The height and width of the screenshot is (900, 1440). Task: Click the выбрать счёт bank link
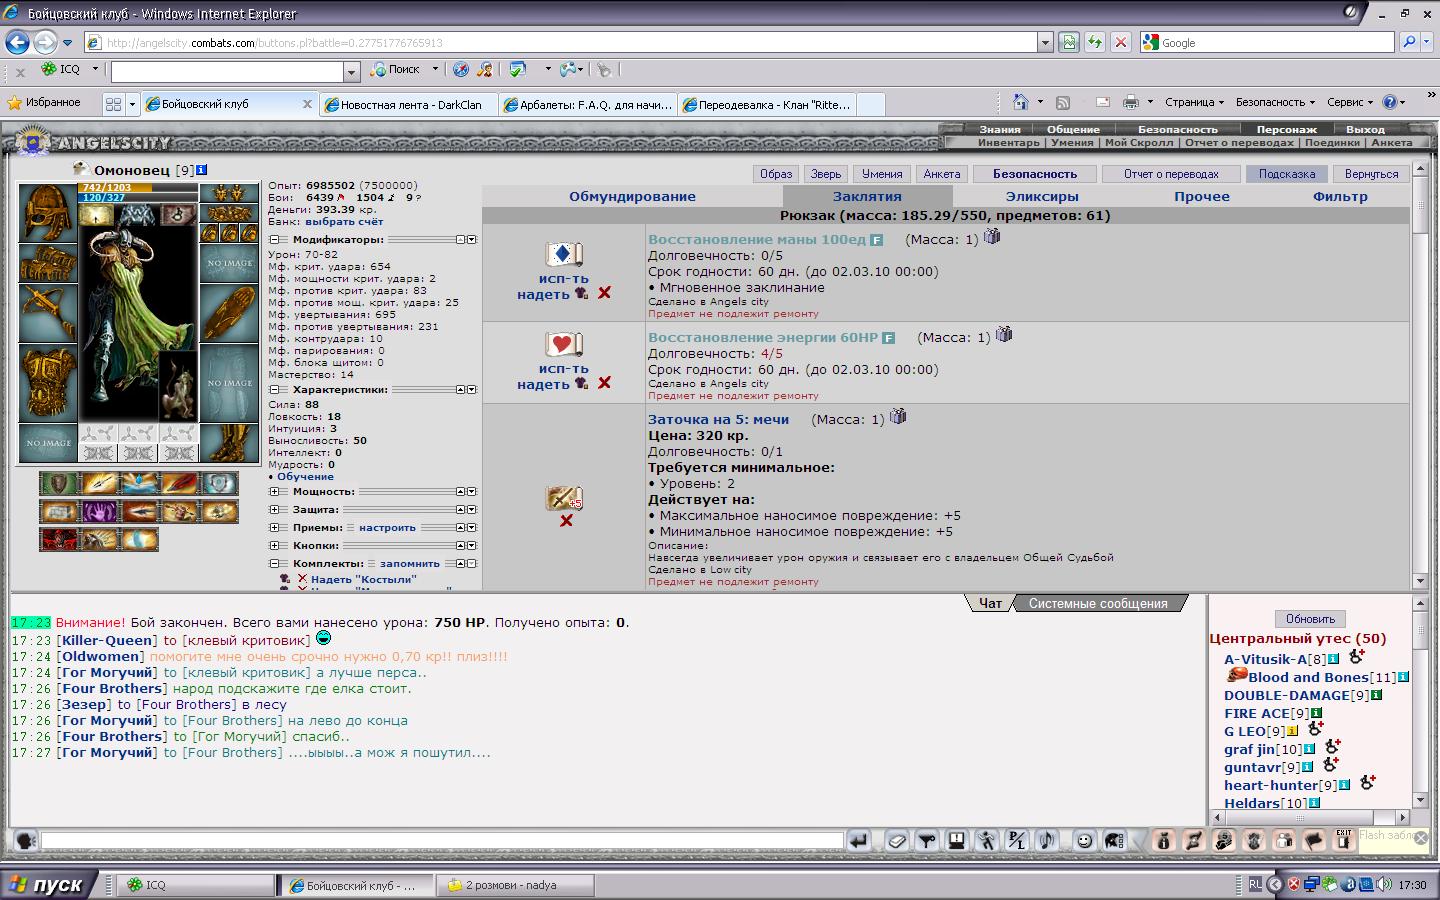344,222
